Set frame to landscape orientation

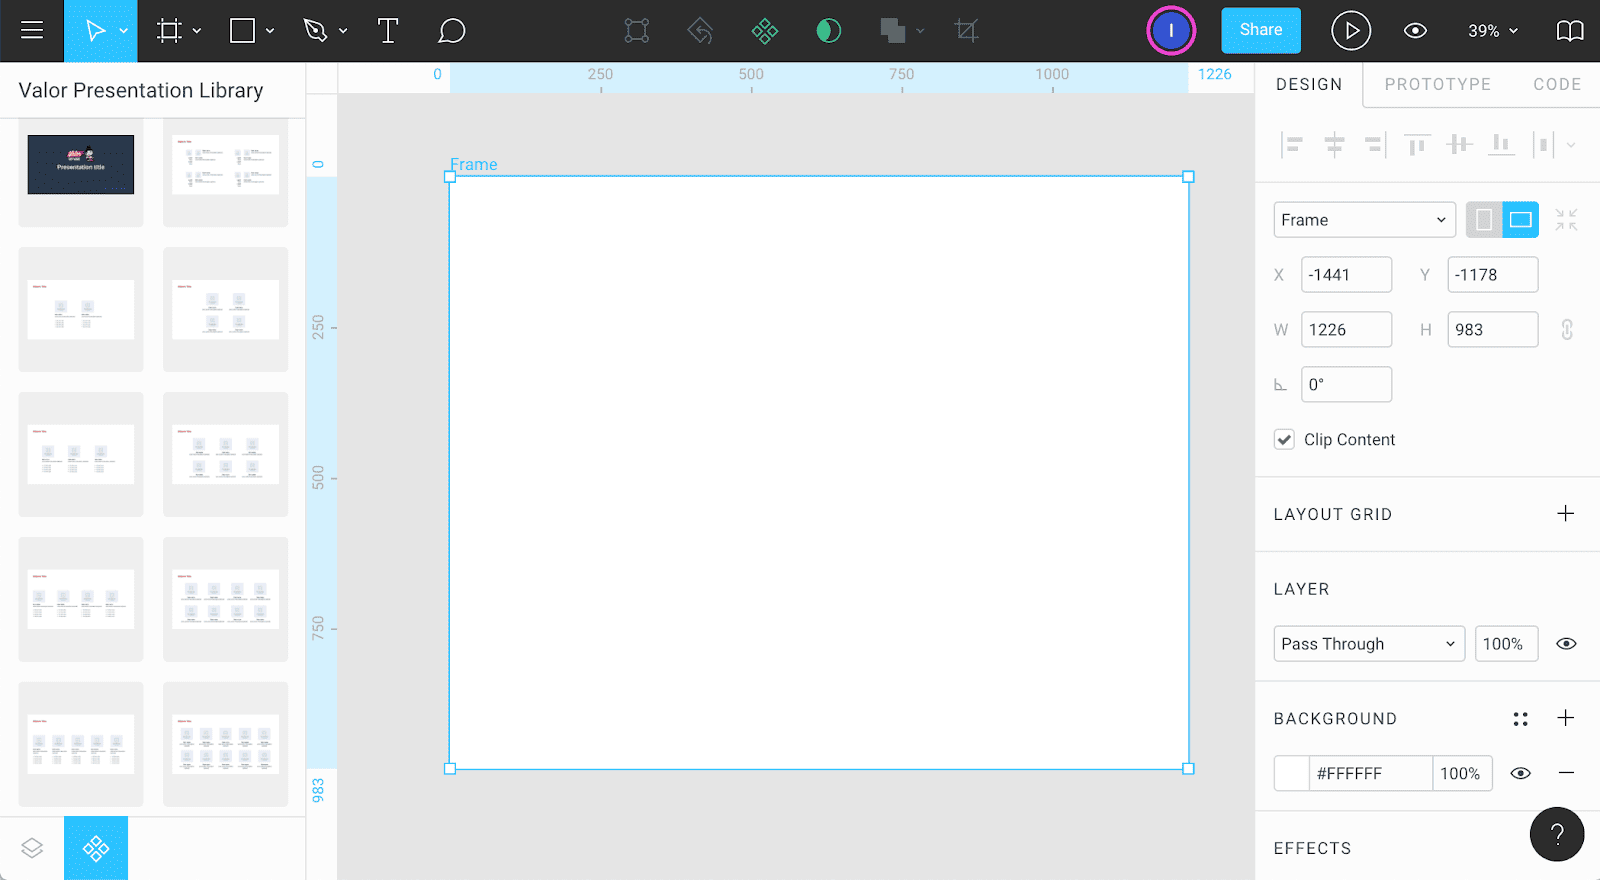coord(1521,220)
